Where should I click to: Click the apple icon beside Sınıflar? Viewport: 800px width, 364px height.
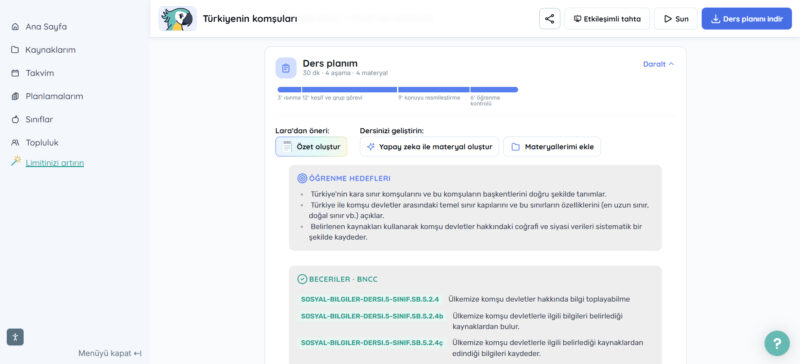coord(15,119)
